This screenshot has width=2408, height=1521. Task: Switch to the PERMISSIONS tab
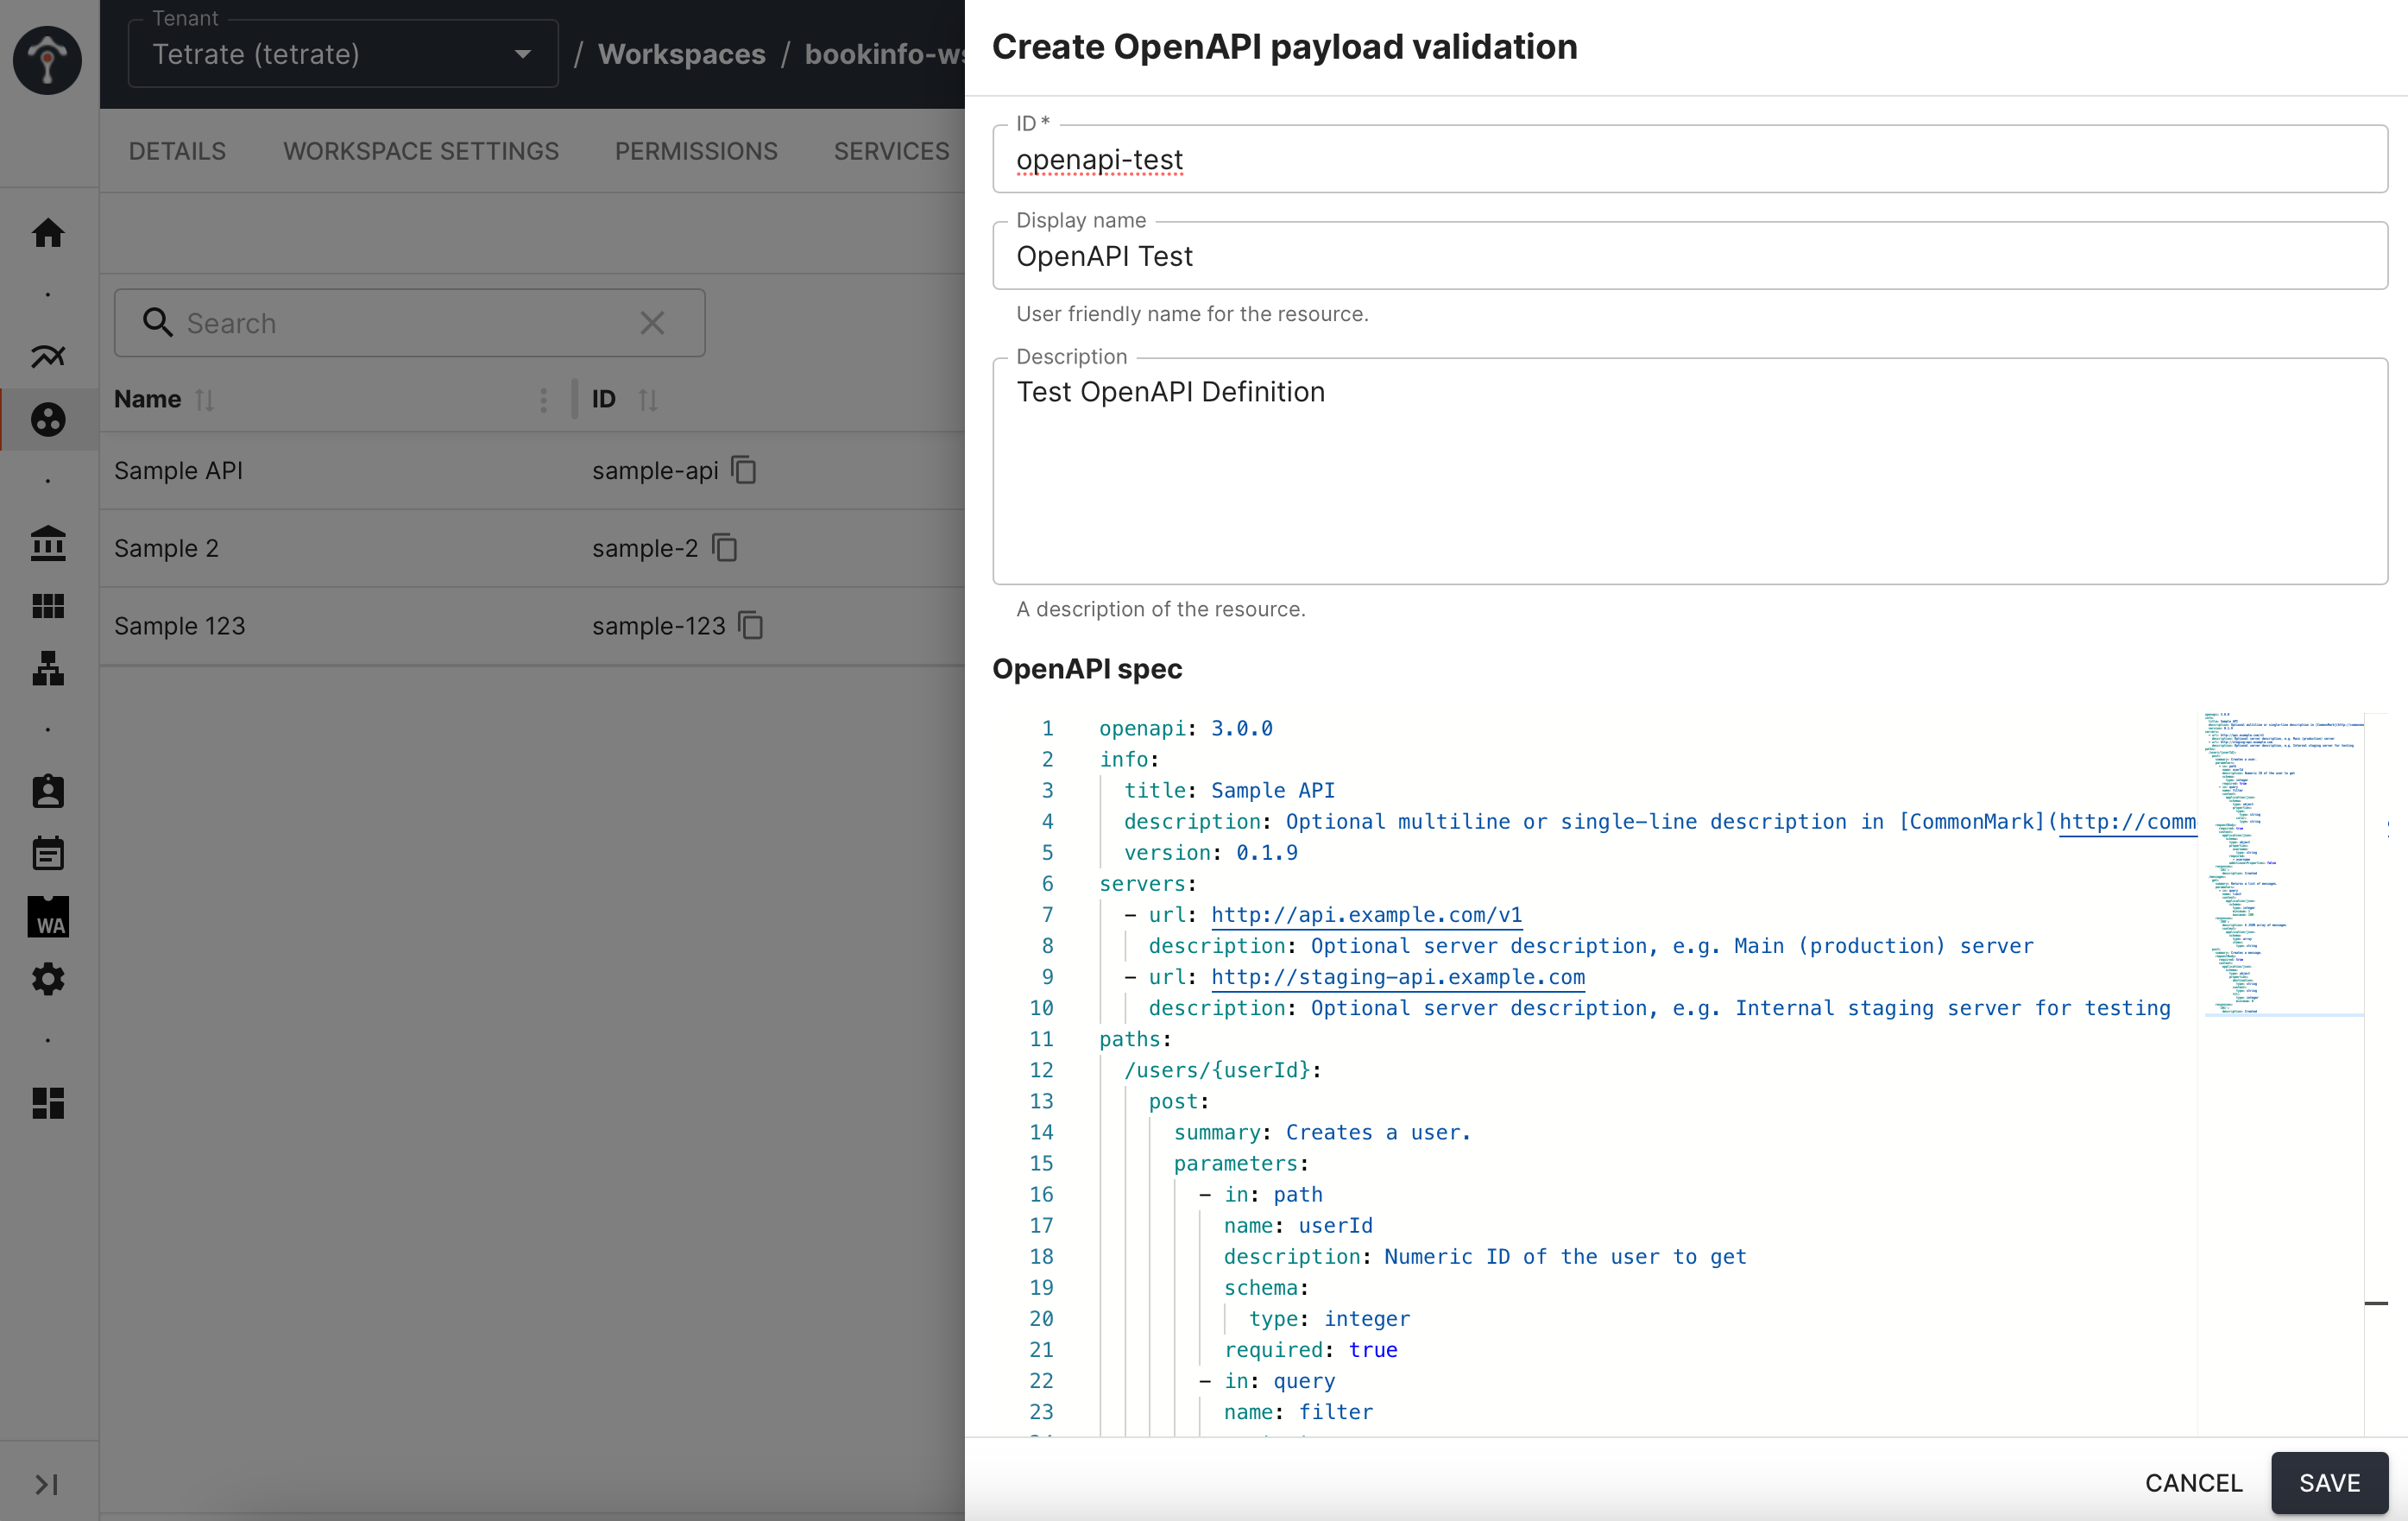(696, 151)
